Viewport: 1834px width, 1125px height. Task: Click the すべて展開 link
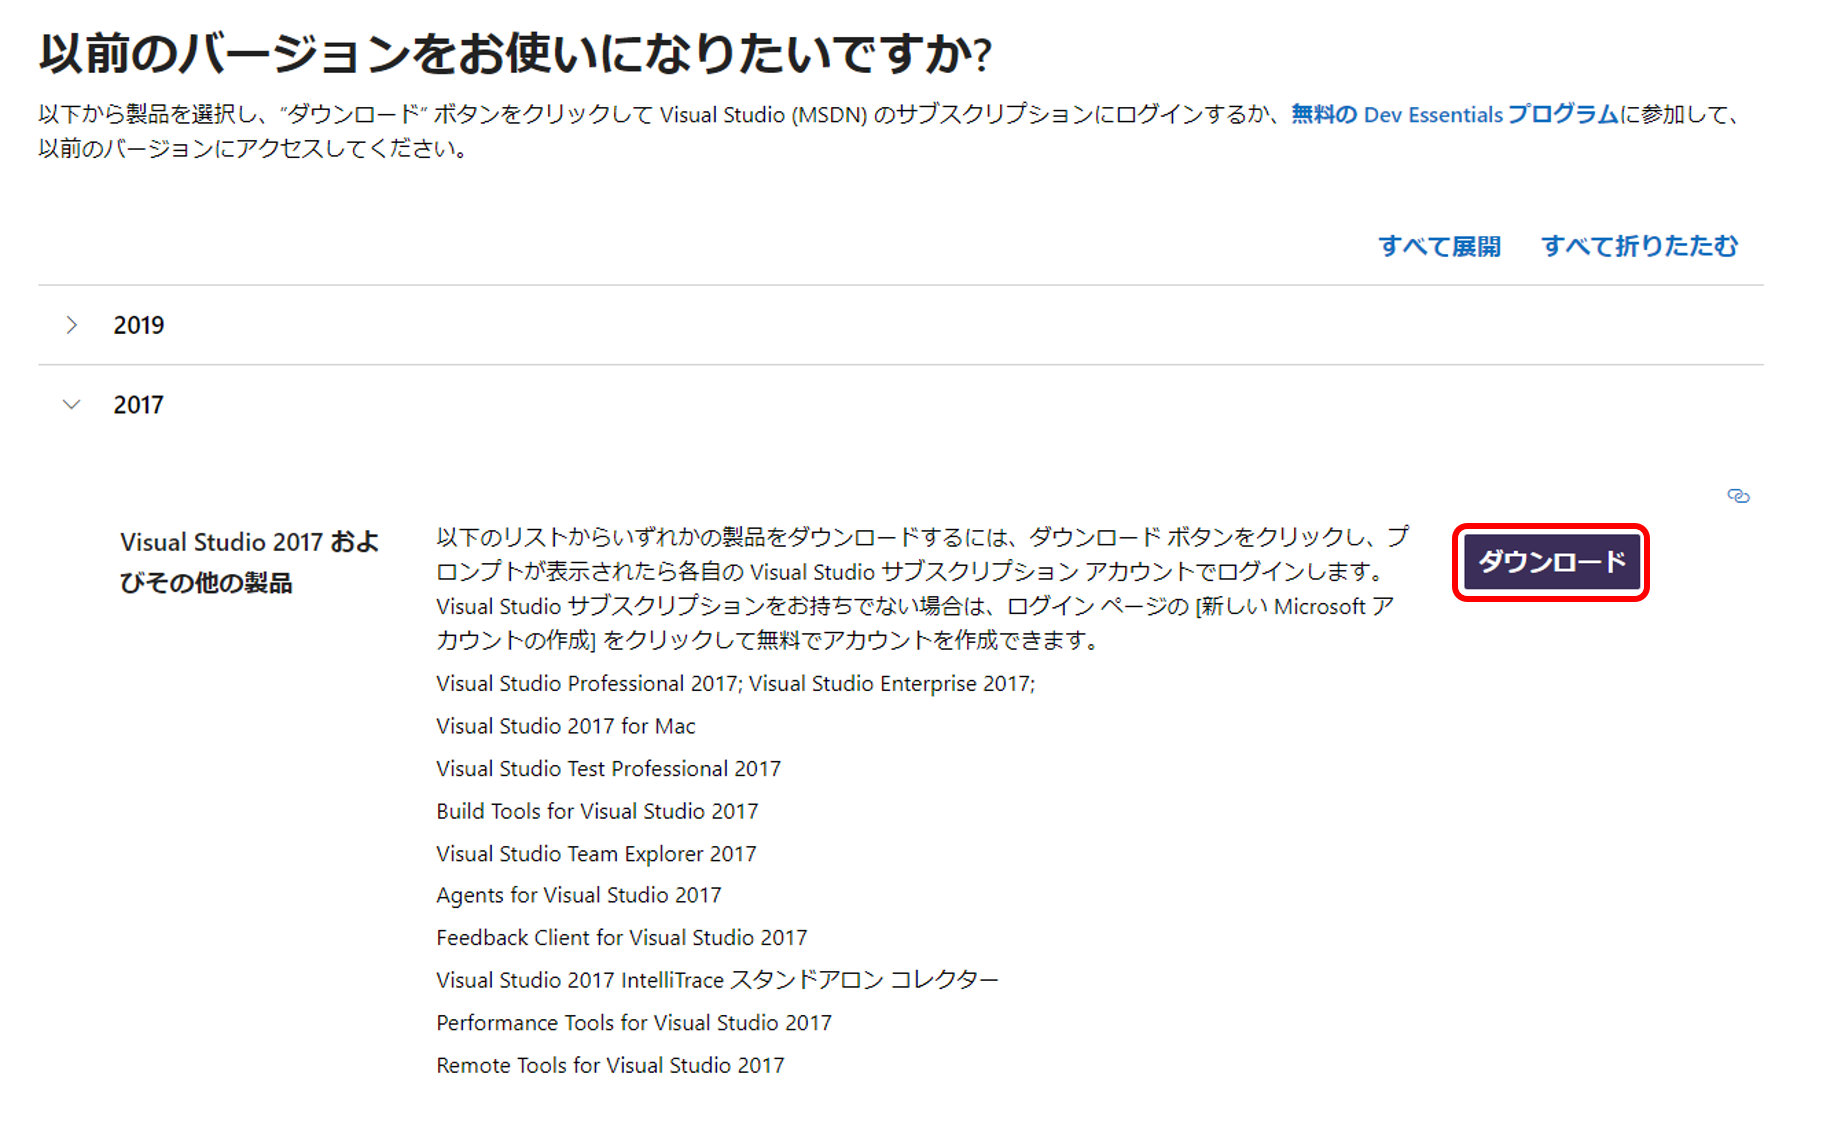pyautogui.click(x=1439, y=246)
